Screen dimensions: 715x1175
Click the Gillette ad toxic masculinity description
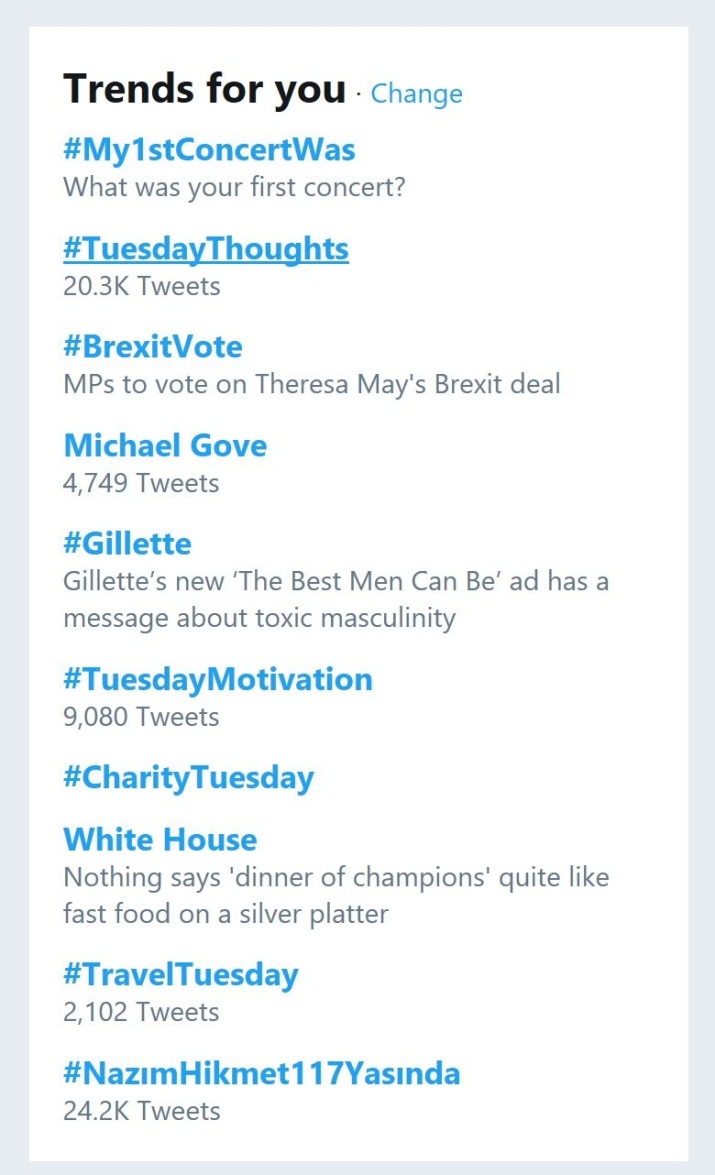335,600
